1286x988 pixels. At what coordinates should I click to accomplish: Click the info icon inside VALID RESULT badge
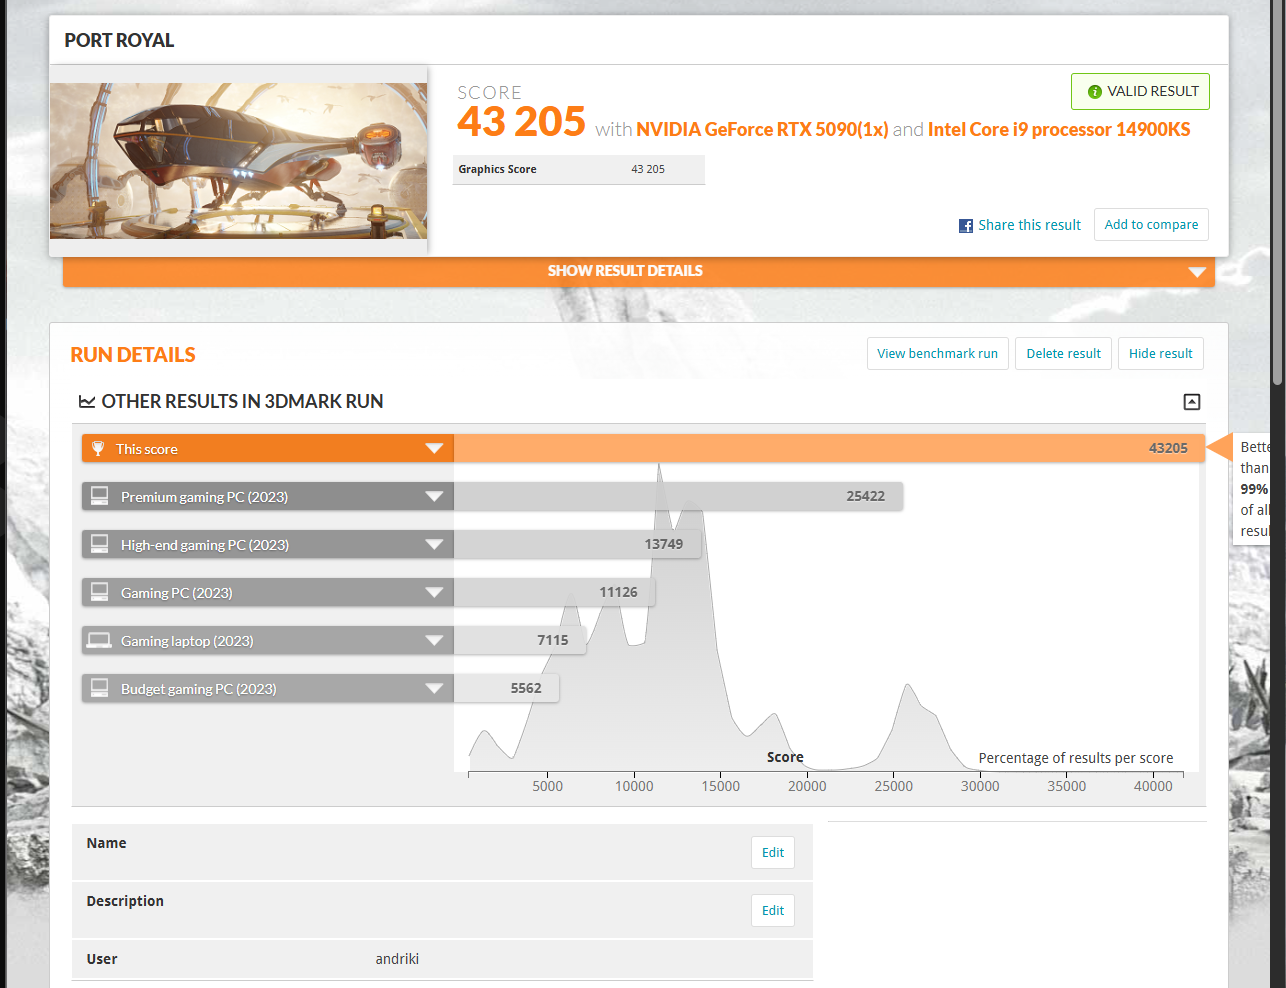tap(1096, 91)
